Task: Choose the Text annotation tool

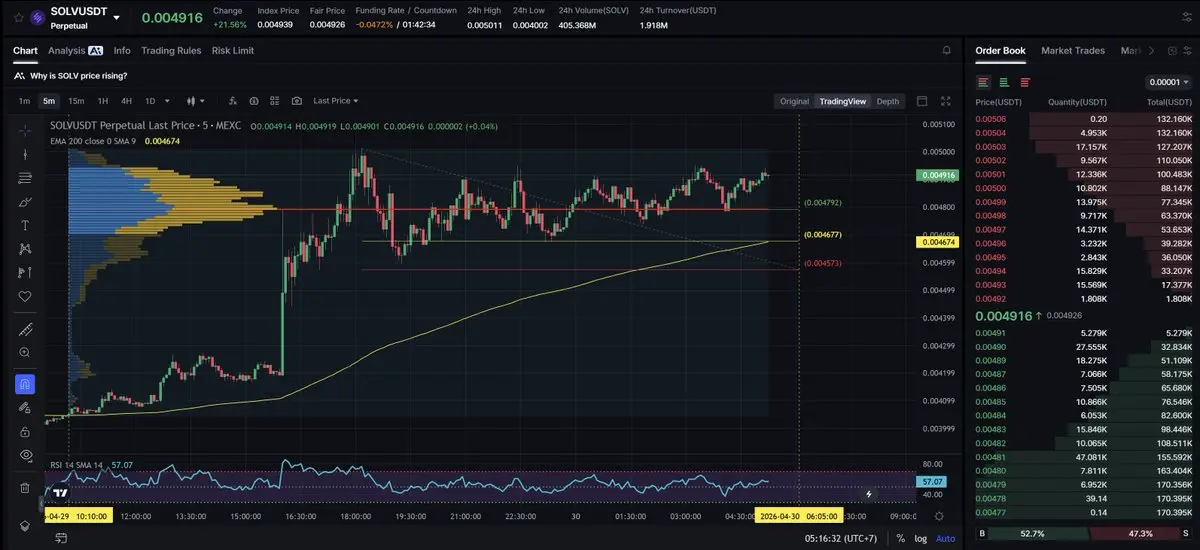Action: [x=25, y=225]
